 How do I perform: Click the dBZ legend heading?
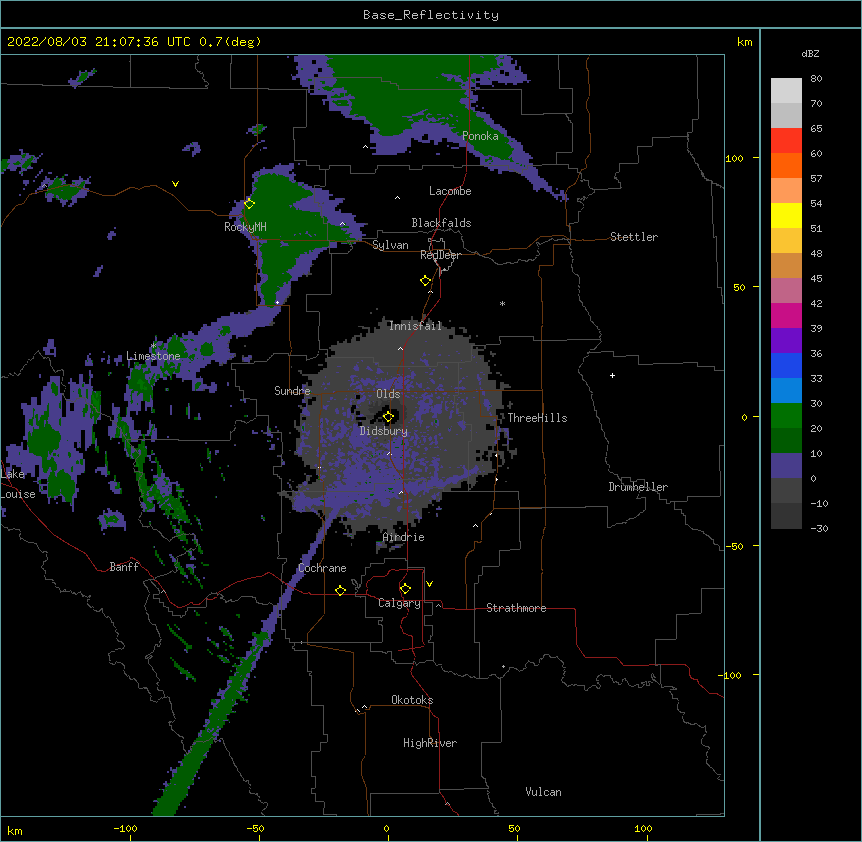(810, 53)
